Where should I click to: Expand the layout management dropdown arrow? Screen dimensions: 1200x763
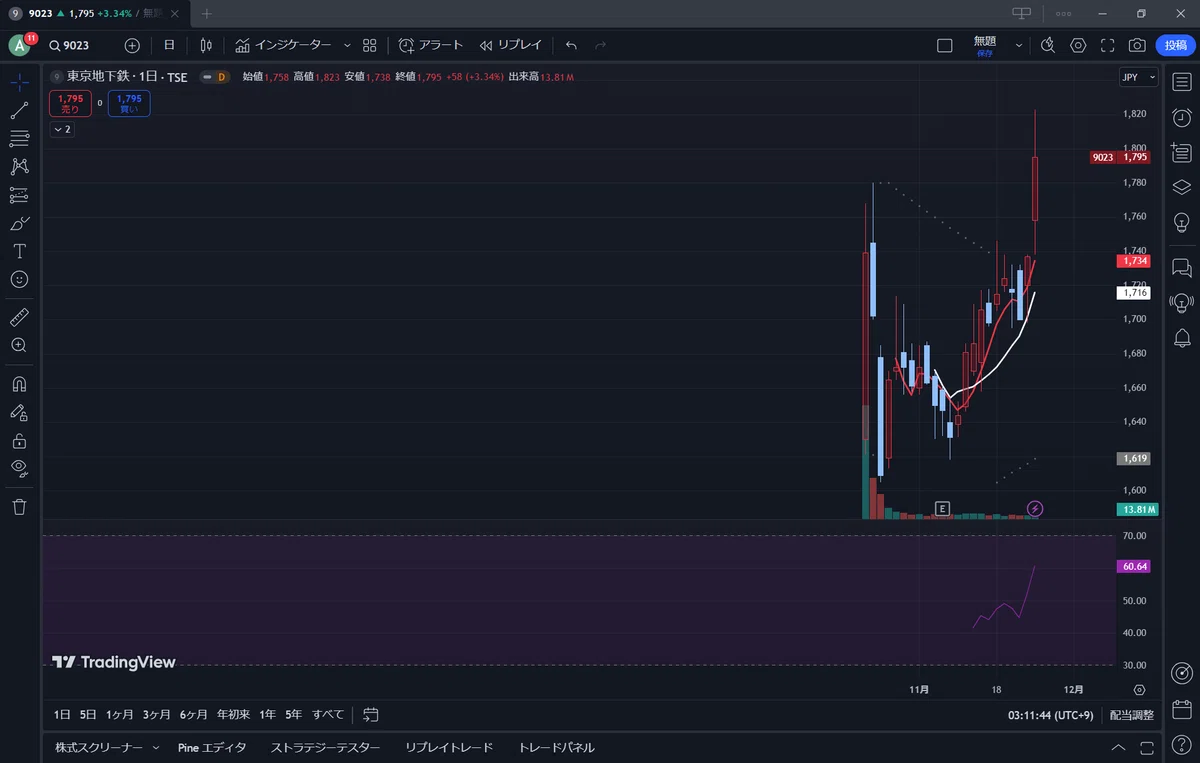tap(1019, 45)
